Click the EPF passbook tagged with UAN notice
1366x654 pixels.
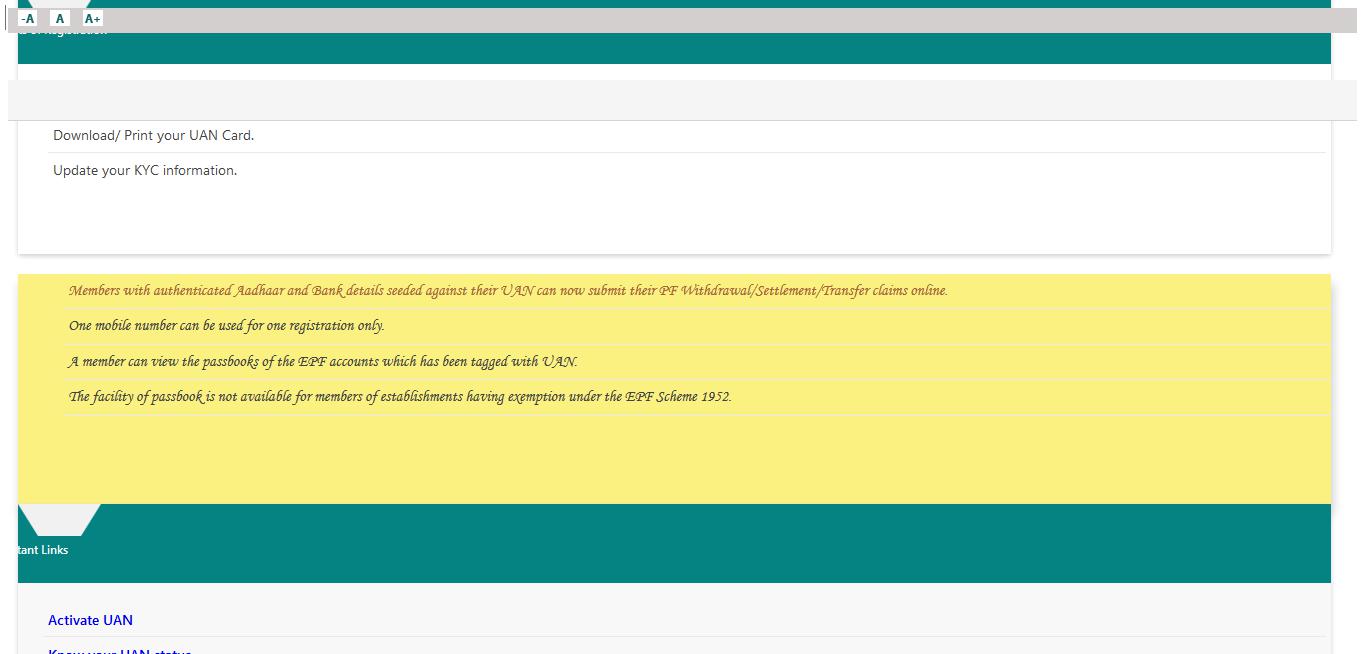coord(322,361)
